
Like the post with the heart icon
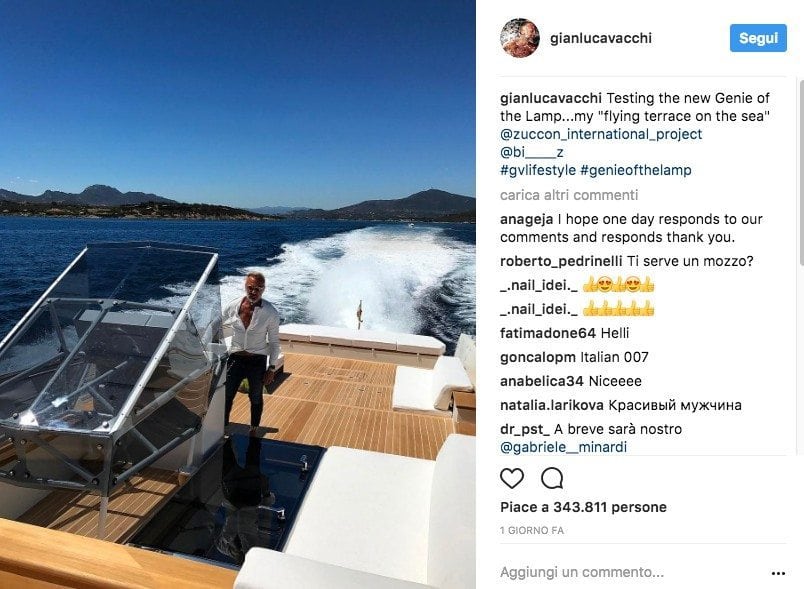512,478
